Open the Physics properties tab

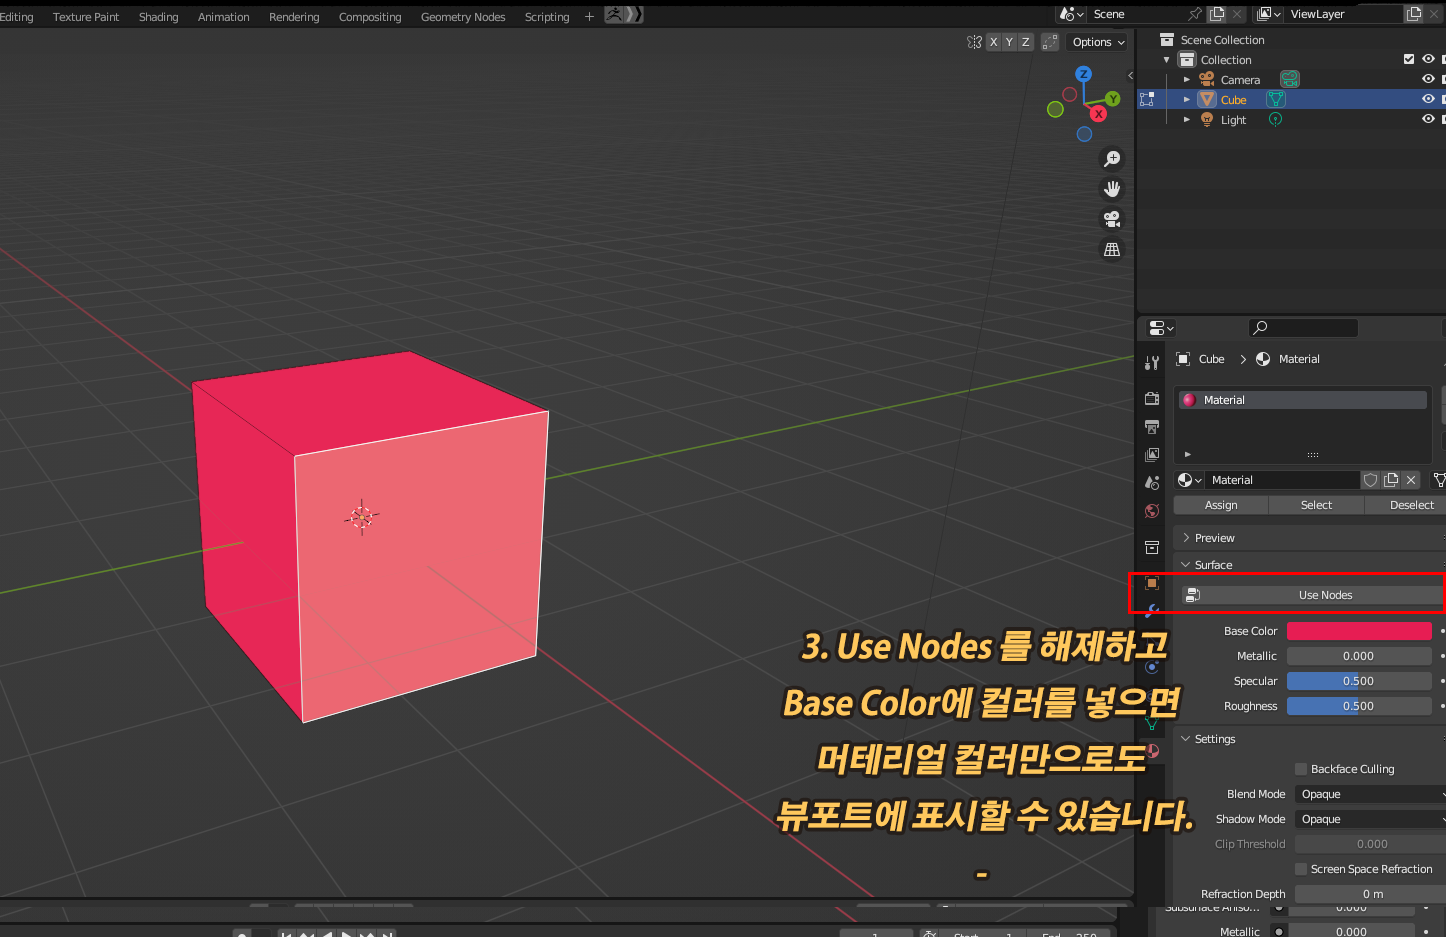(1152, 667)
